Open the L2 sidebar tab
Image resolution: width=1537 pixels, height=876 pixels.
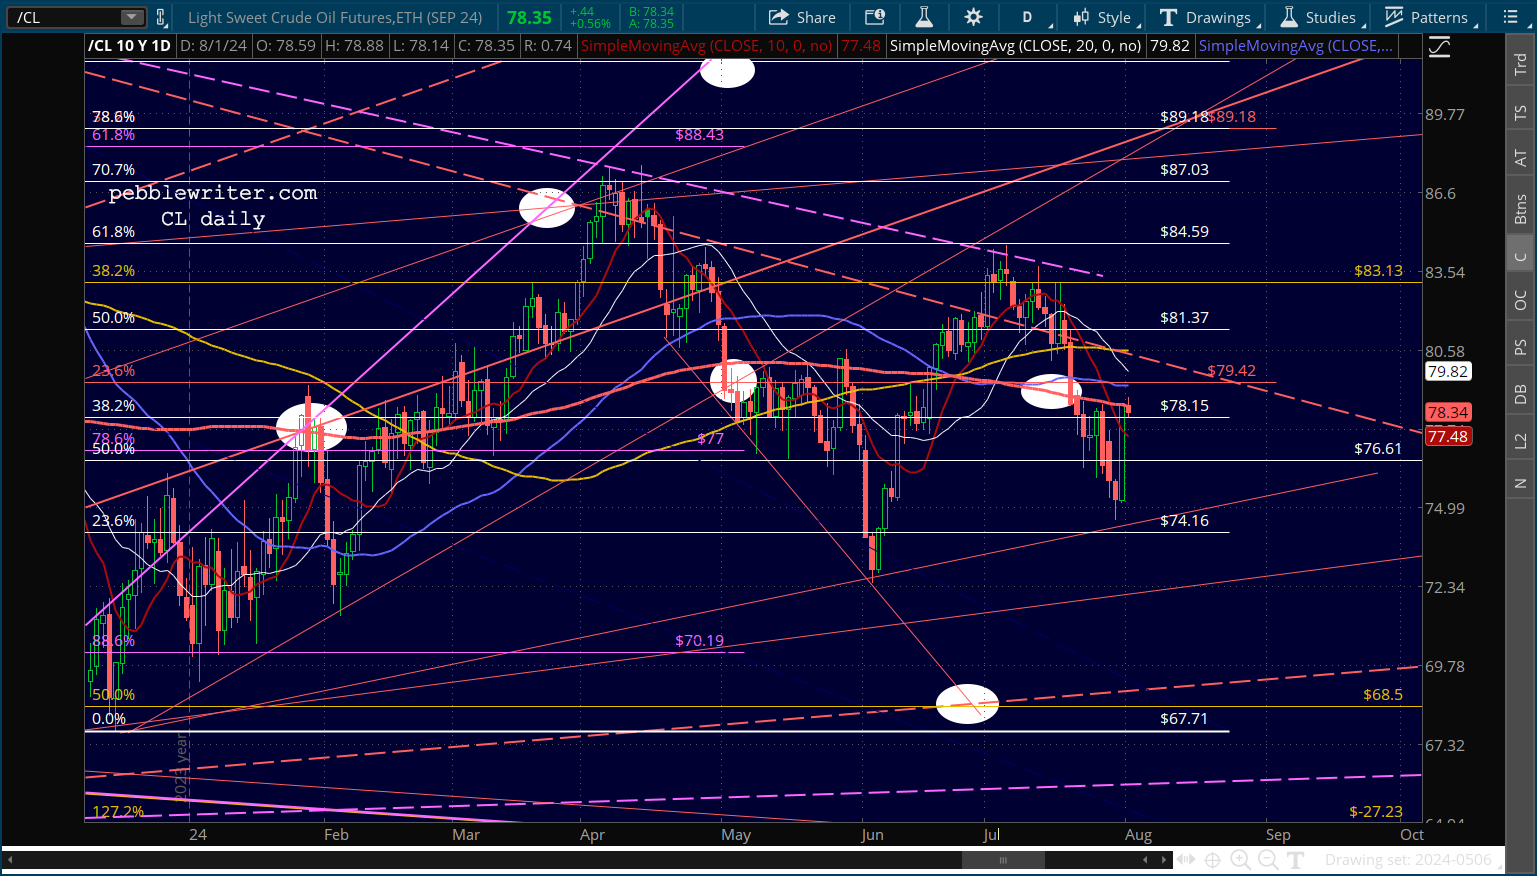click(1520, 439)
